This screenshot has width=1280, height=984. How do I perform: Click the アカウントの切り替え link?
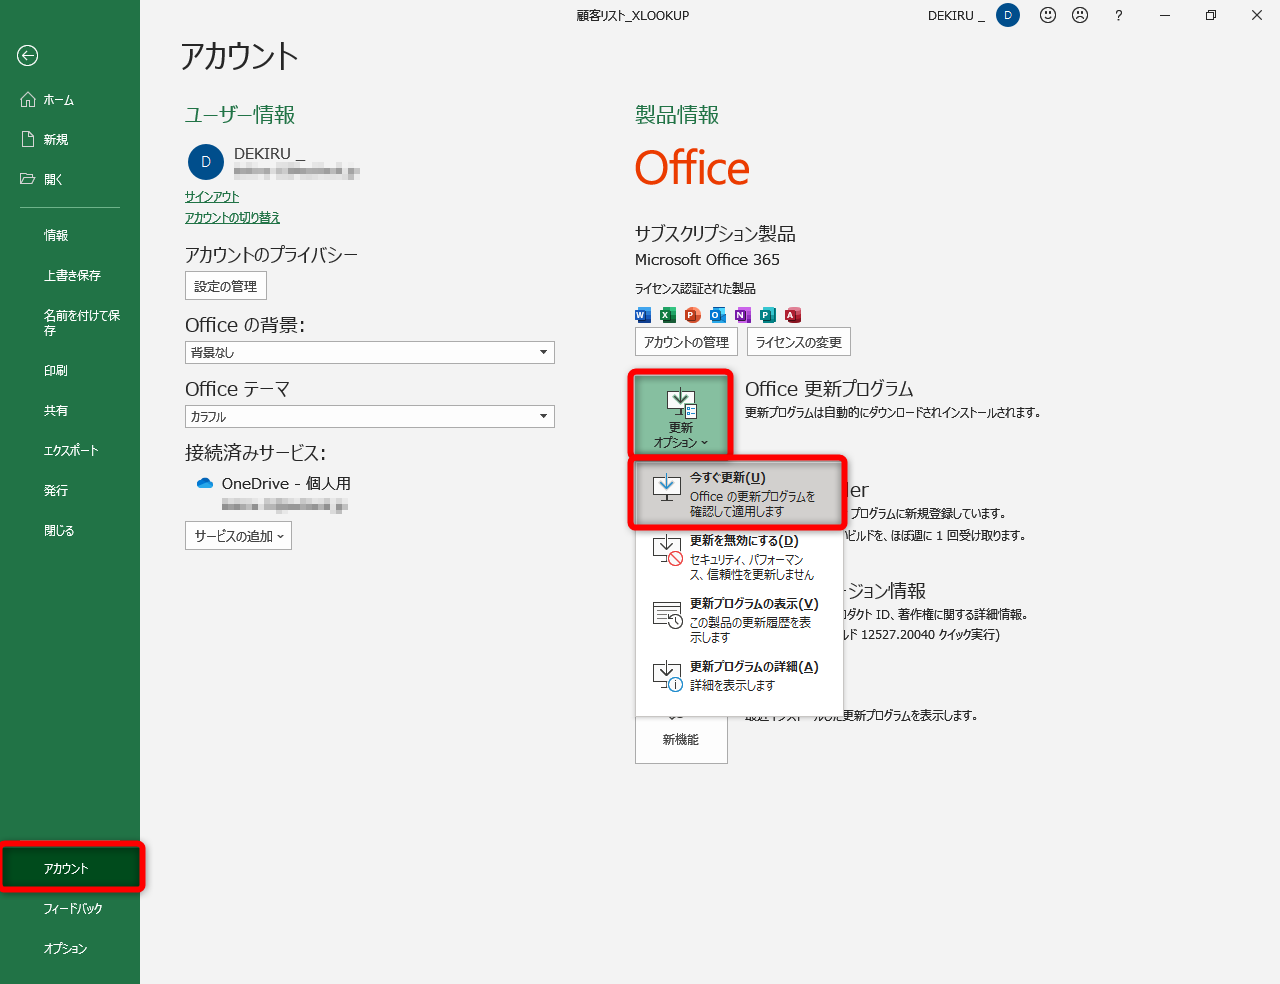pos(232,217)
